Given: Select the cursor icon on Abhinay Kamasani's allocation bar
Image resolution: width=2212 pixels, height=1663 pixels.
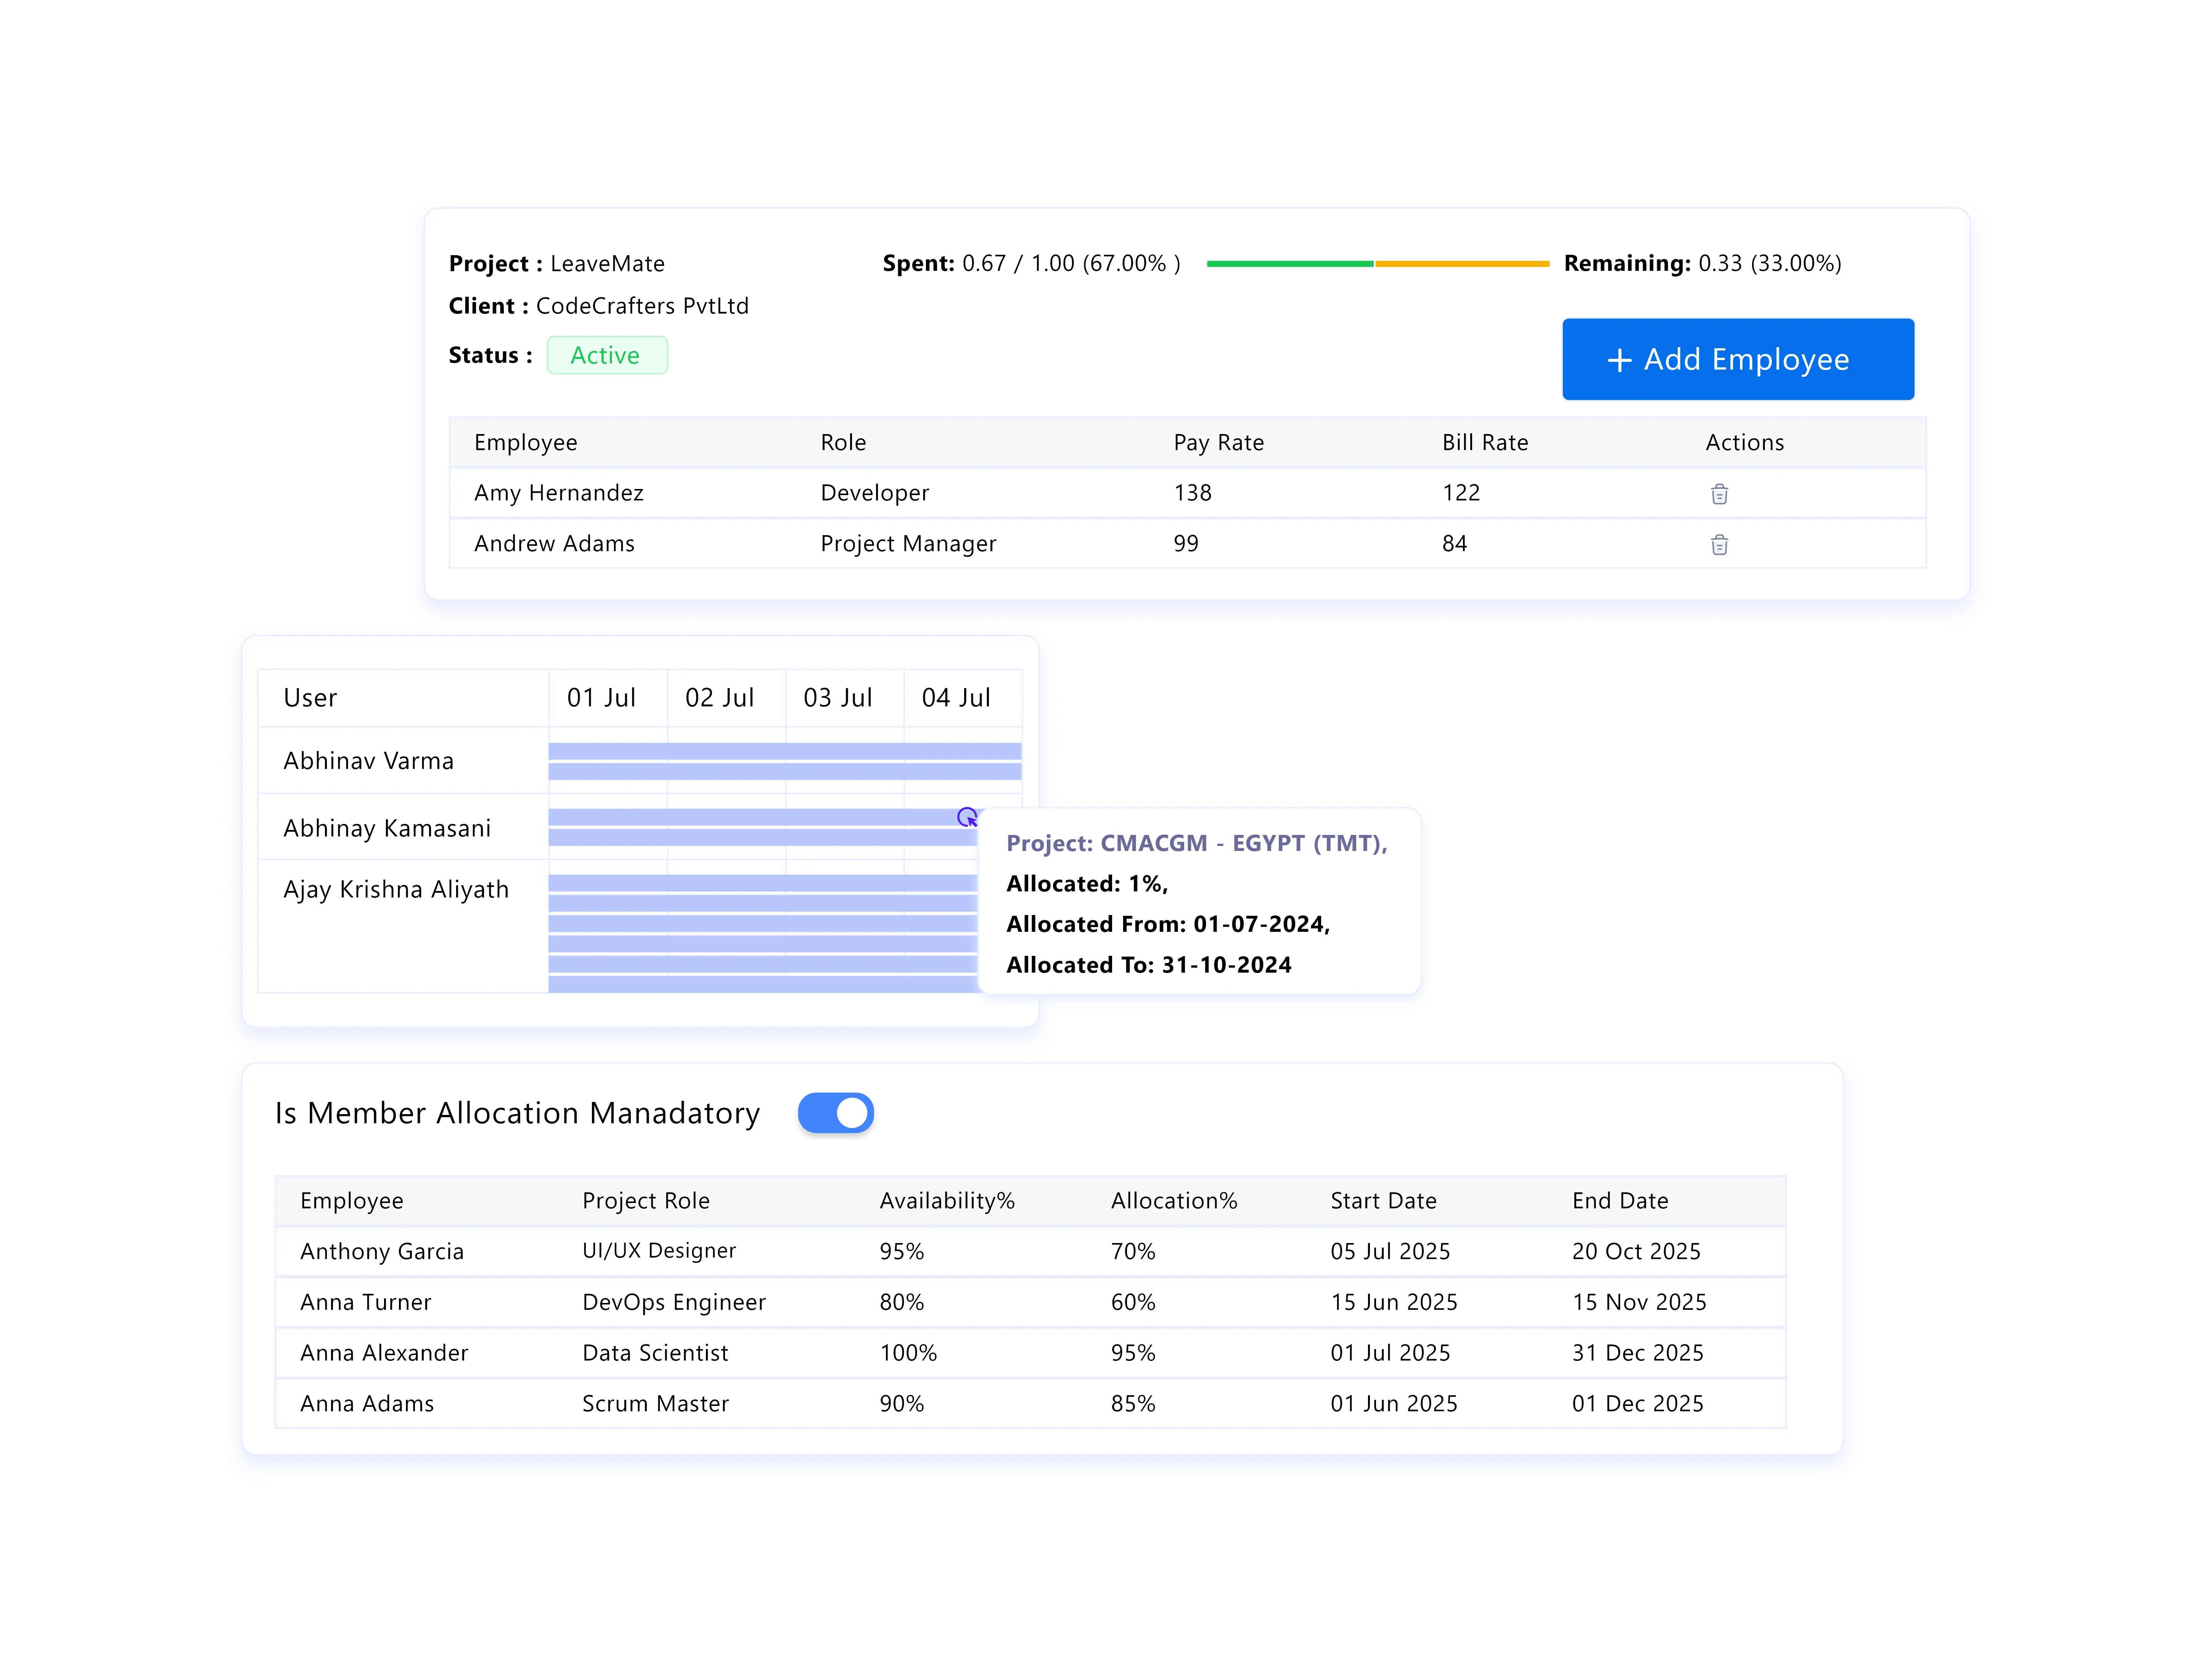Looking at the screenshot, I should pyautogui.click(x=967, y=818).
